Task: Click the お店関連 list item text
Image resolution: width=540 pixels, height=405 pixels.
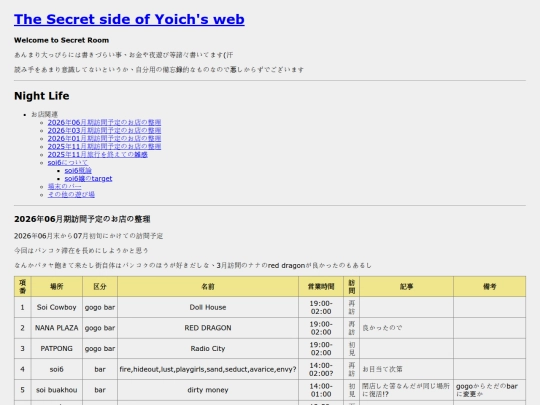Action: [x=44, y=114]
